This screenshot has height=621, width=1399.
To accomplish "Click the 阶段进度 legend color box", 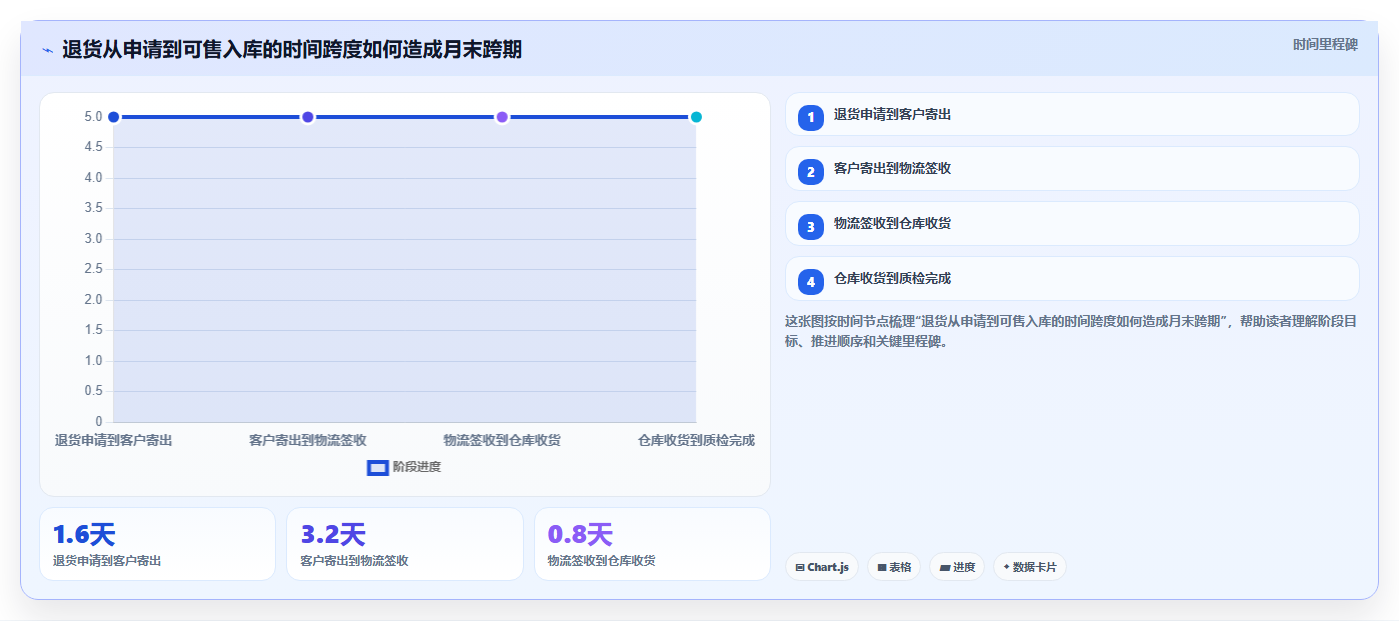I will [x=378, y=467].
